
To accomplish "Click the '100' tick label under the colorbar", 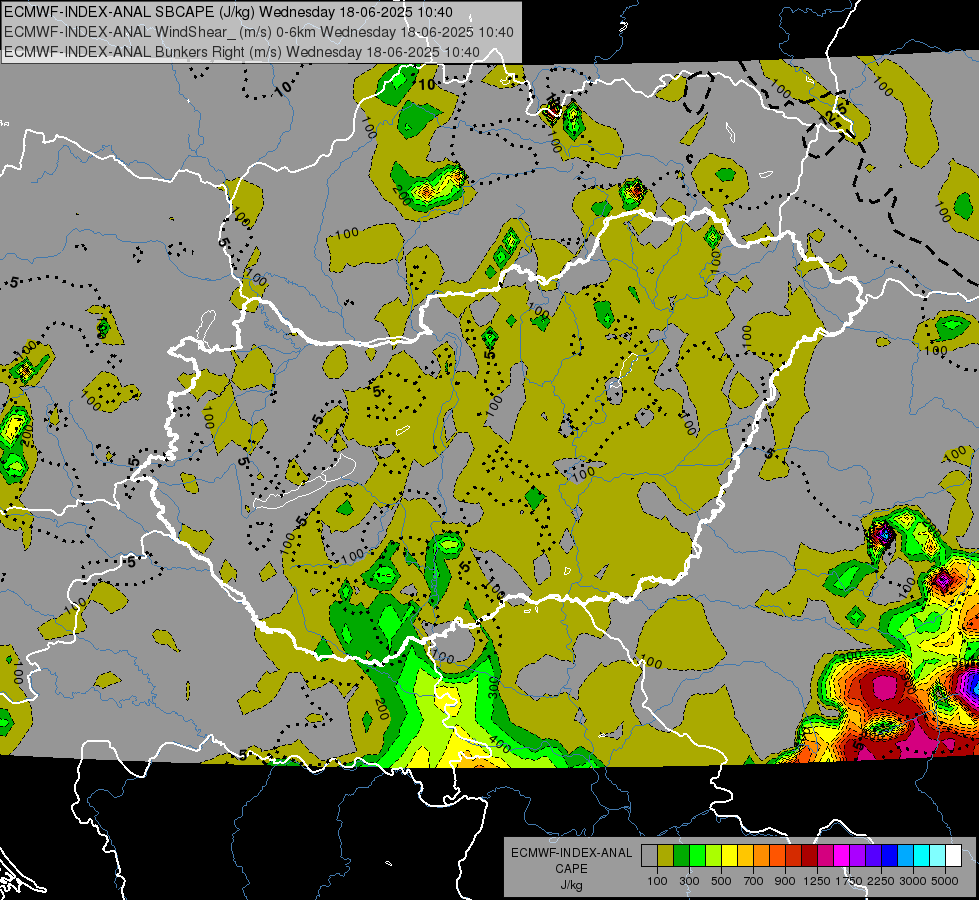I will pos(657,881).
